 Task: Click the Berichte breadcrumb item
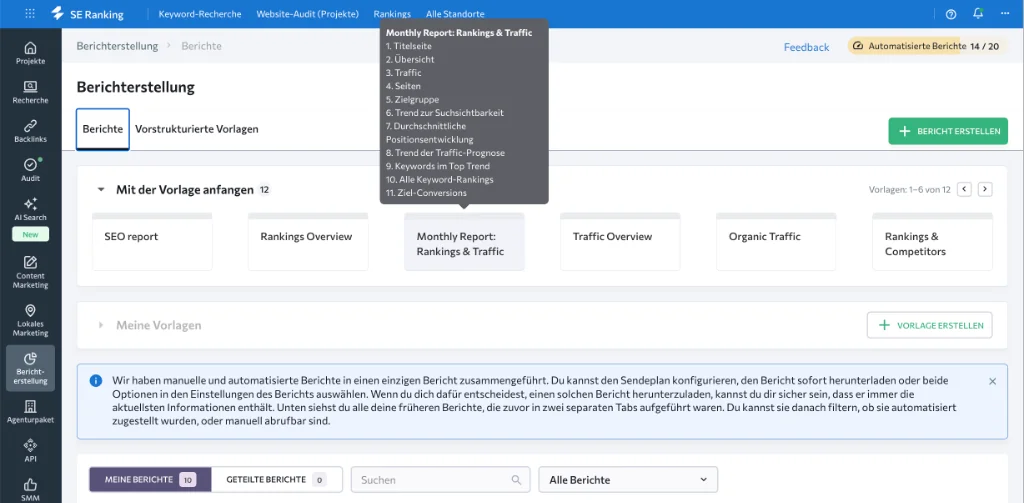tap(201, 46)
